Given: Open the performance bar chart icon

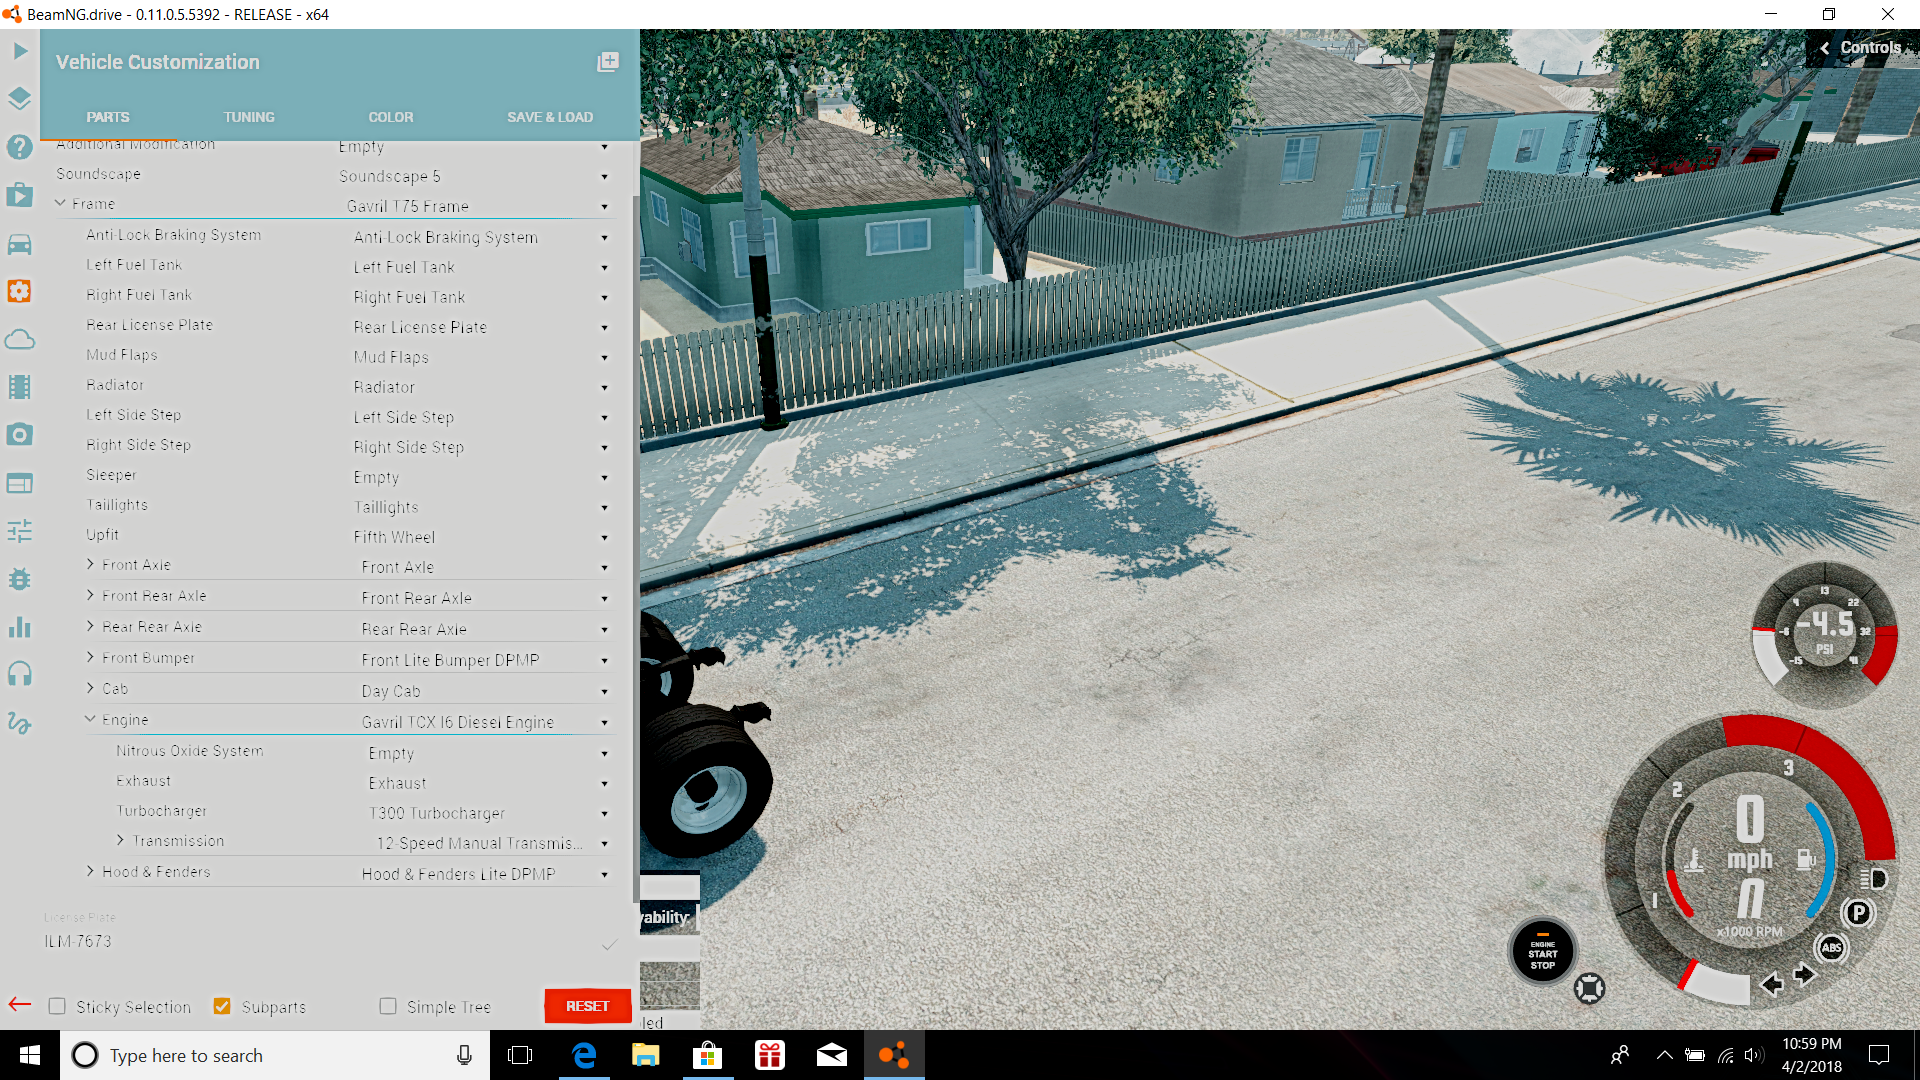Looking at the screenshot, I should coord(20,627).
